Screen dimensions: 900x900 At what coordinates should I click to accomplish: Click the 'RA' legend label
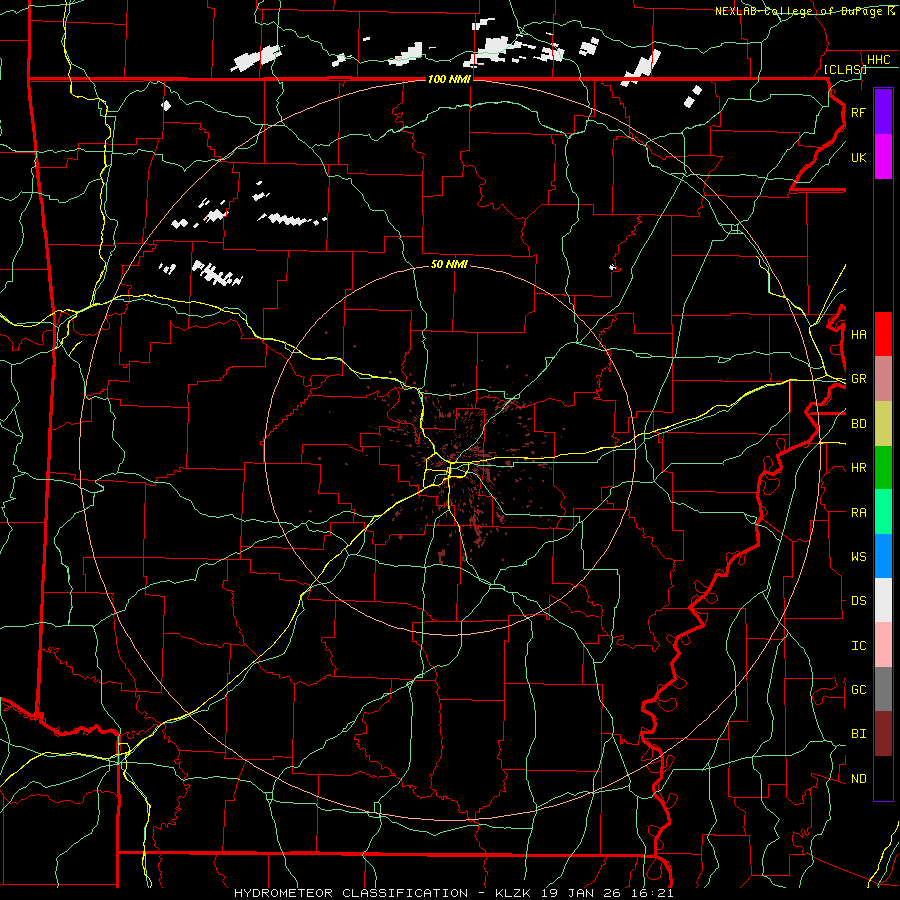pos(858,513)
